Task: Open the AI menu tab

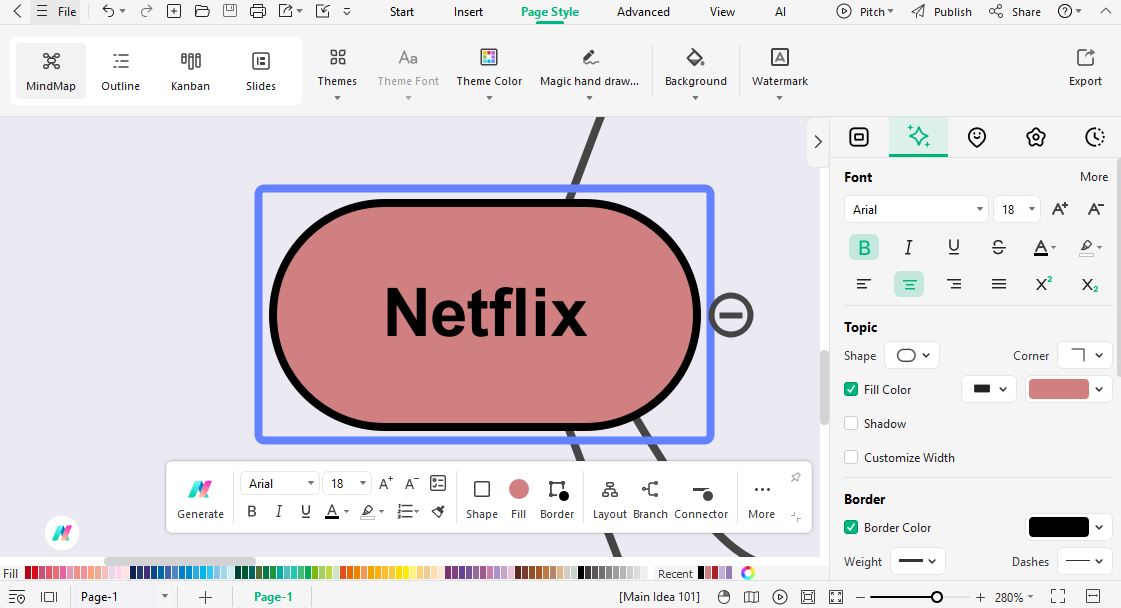Action: 781,11
